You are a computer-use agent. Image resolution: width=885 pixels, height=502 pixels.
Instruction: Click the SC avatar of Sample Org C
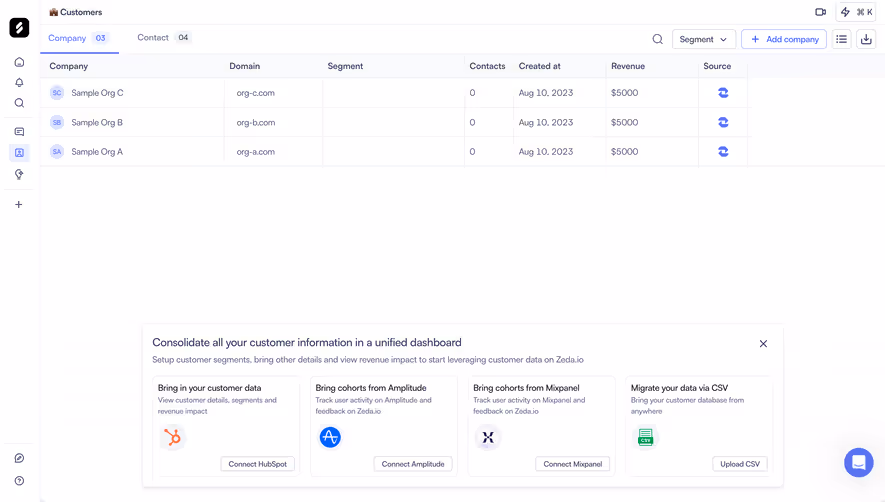[57, 93]
